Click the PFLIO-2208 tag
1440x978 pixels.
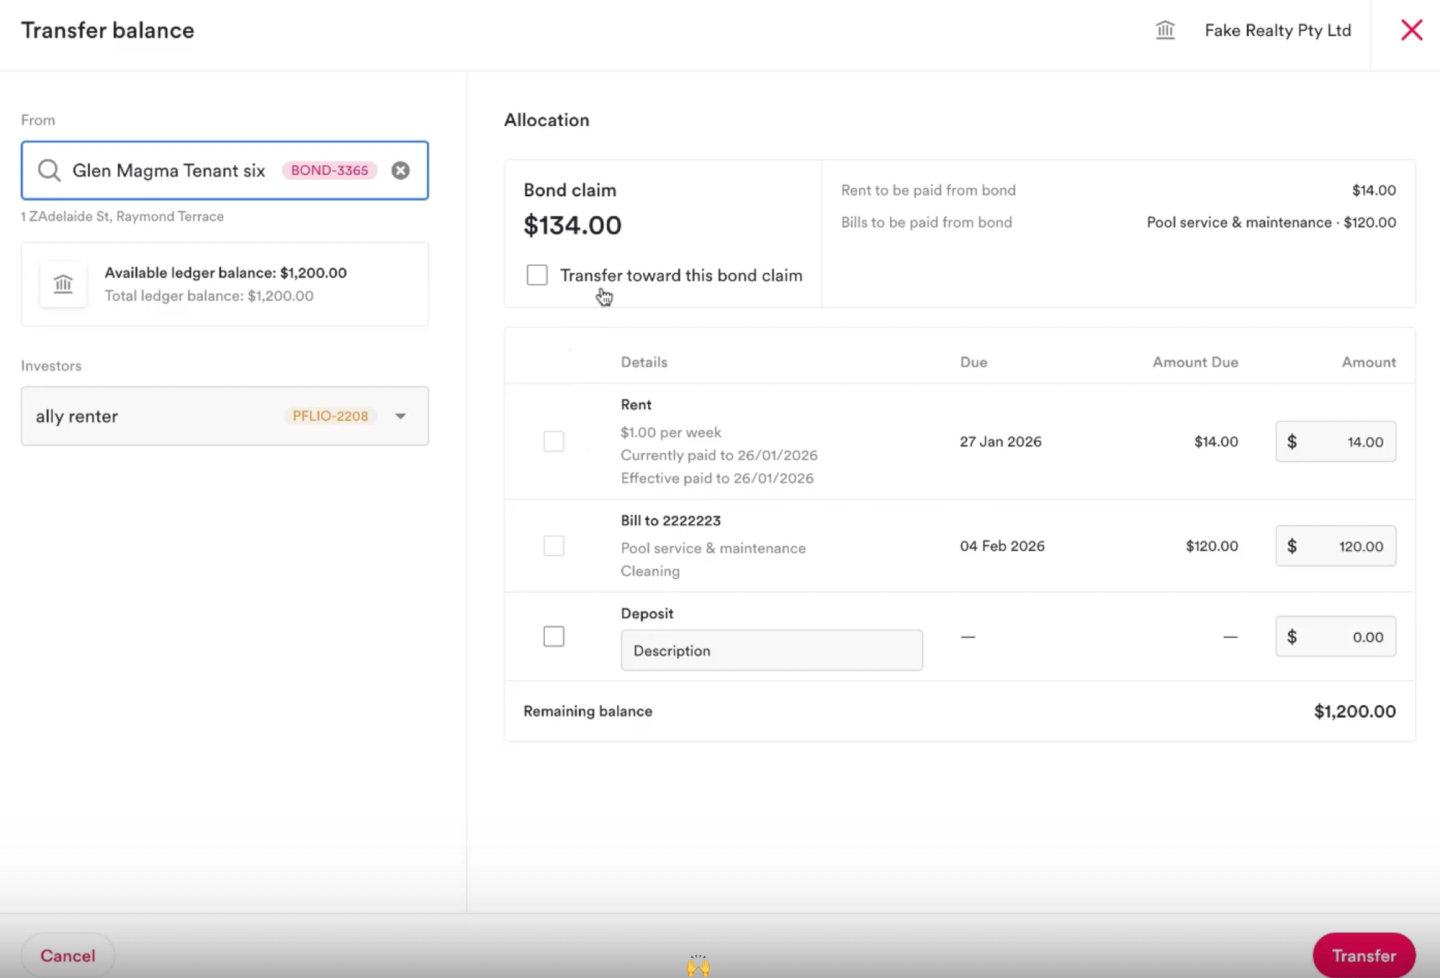(x=330, y=416)
